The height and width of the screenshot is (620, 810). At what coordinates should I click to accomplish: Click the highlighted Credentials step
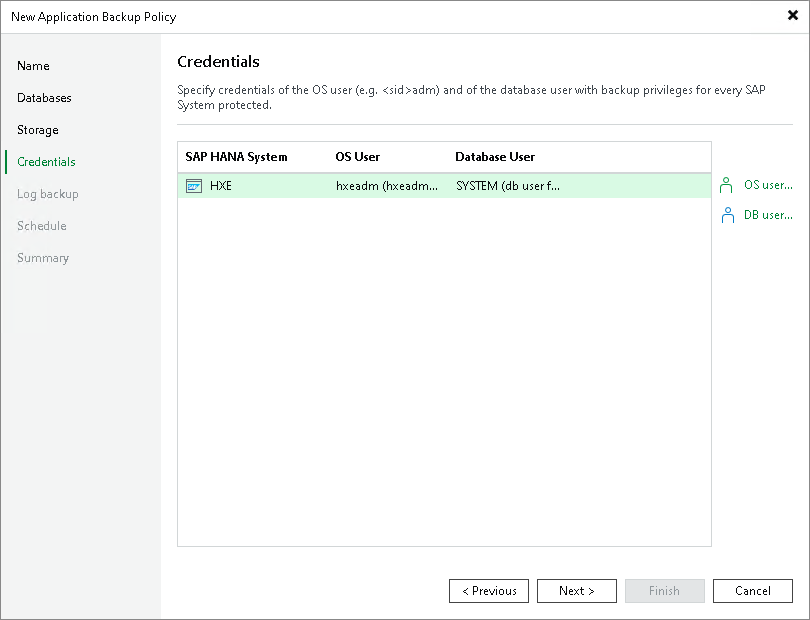(48, 161)
